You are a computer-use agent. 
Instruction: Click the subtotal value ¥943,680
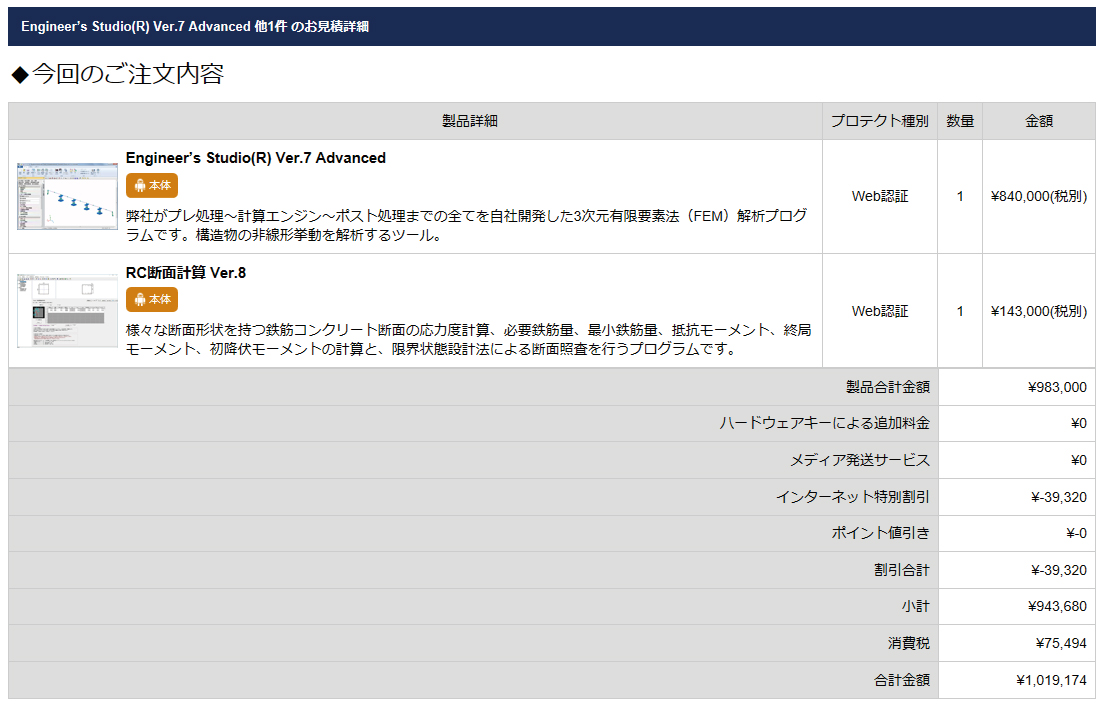[x=1057, y=606]
